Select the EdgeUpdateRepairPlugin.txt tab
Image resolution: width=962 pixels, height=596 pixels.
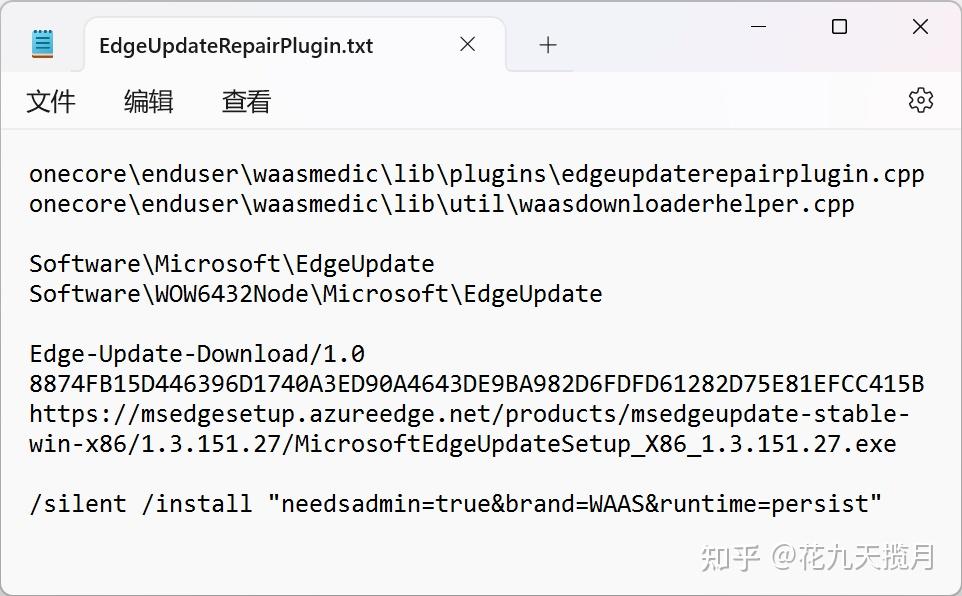click(235, 44)
